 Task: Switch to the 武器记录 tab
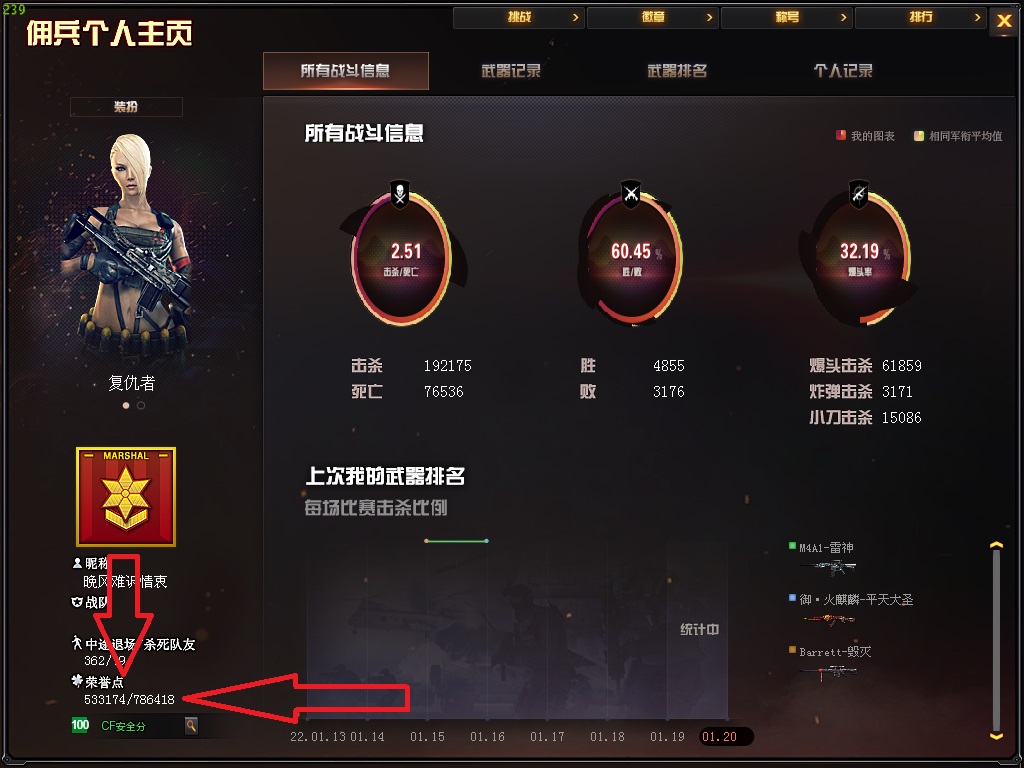511,71
